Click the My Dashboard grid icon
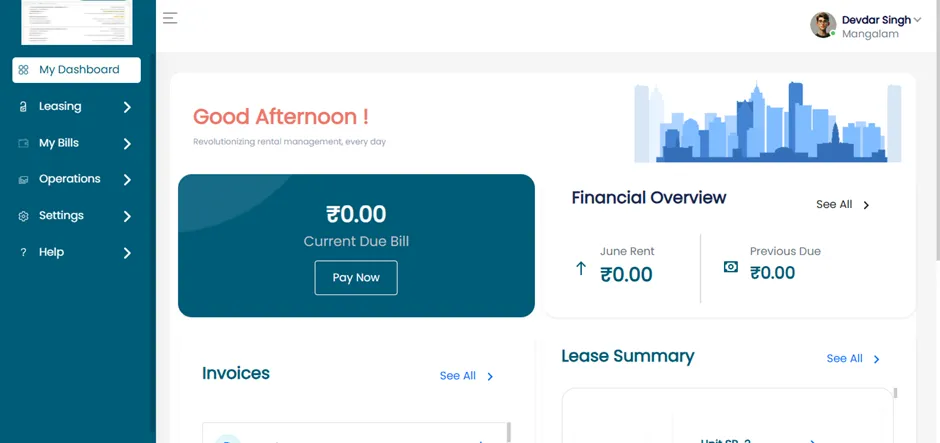Image resolution: width=940 pixels, height=443 pixels. (x=23, y=70)
